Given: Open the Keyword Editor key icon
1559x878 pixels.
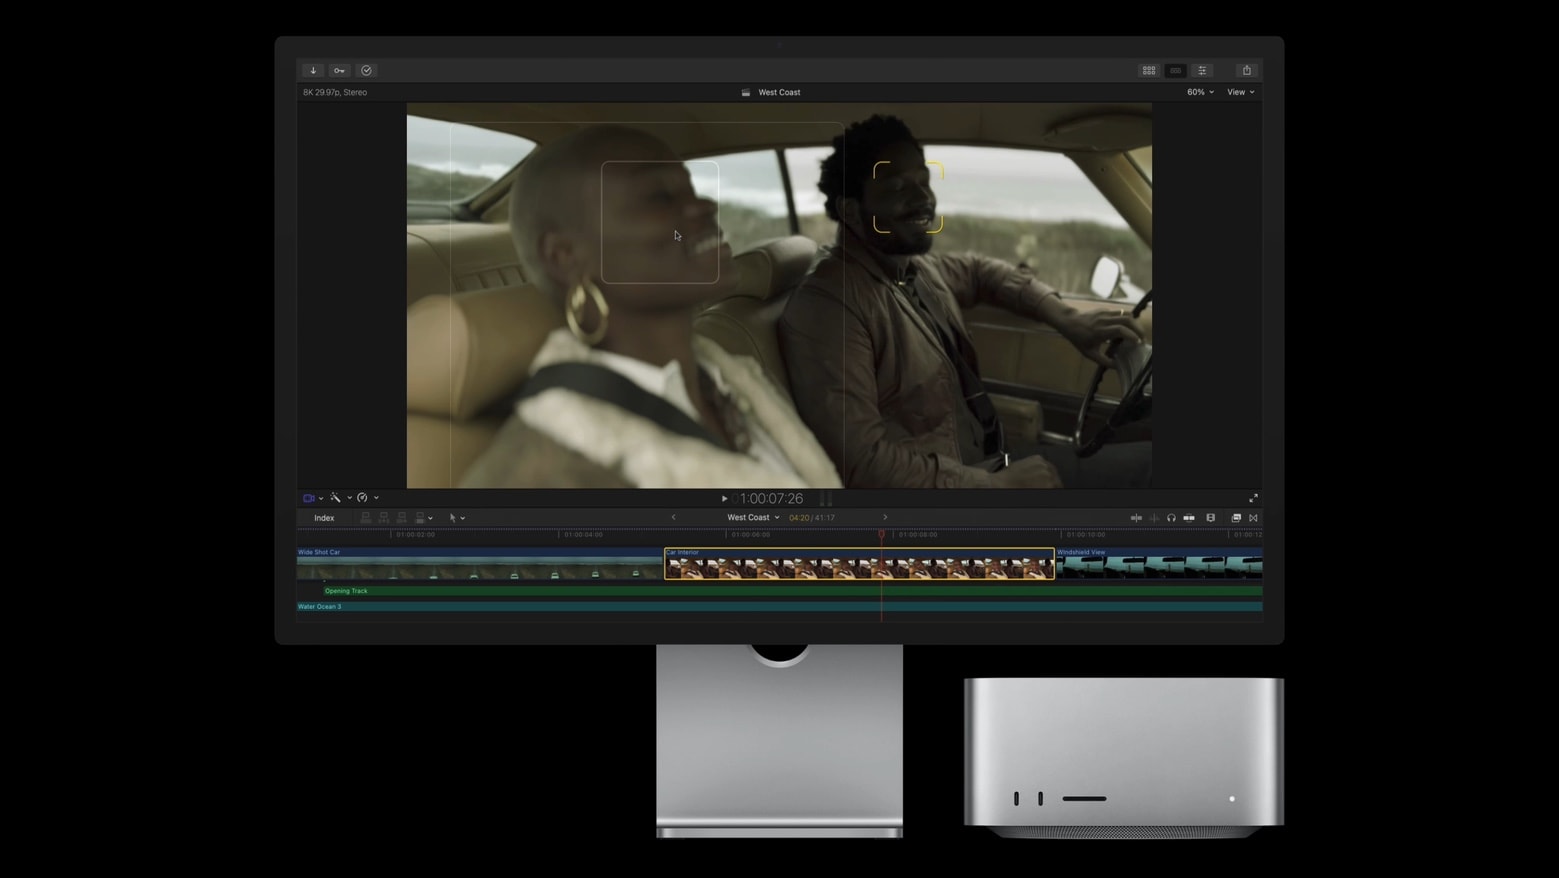Looking at the screenshot, I should point(340,71).
